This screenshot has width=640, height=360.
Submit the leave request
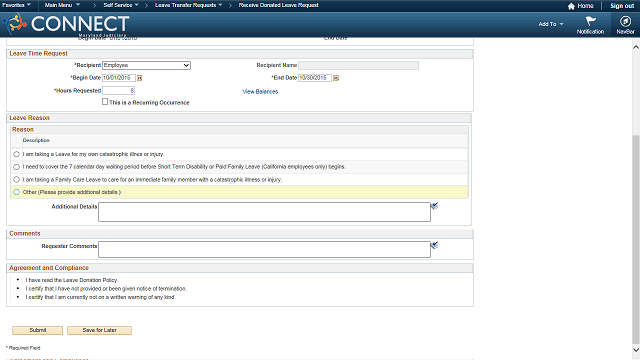(x=38, y=330)
